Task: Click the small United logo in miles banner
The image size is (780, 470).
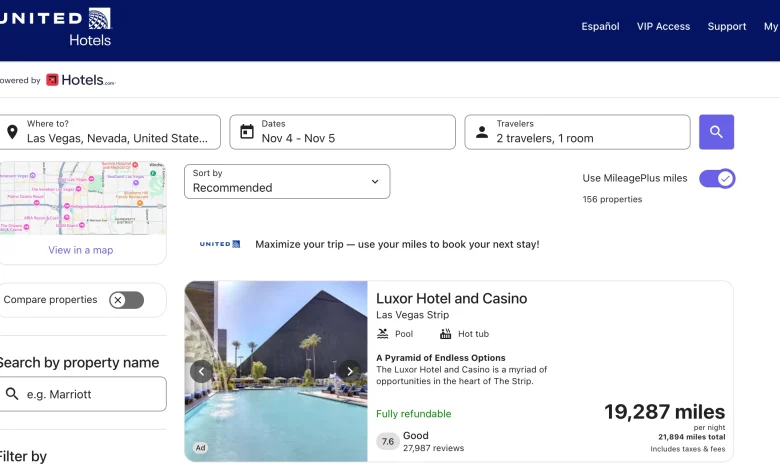Action: [220, 244]
